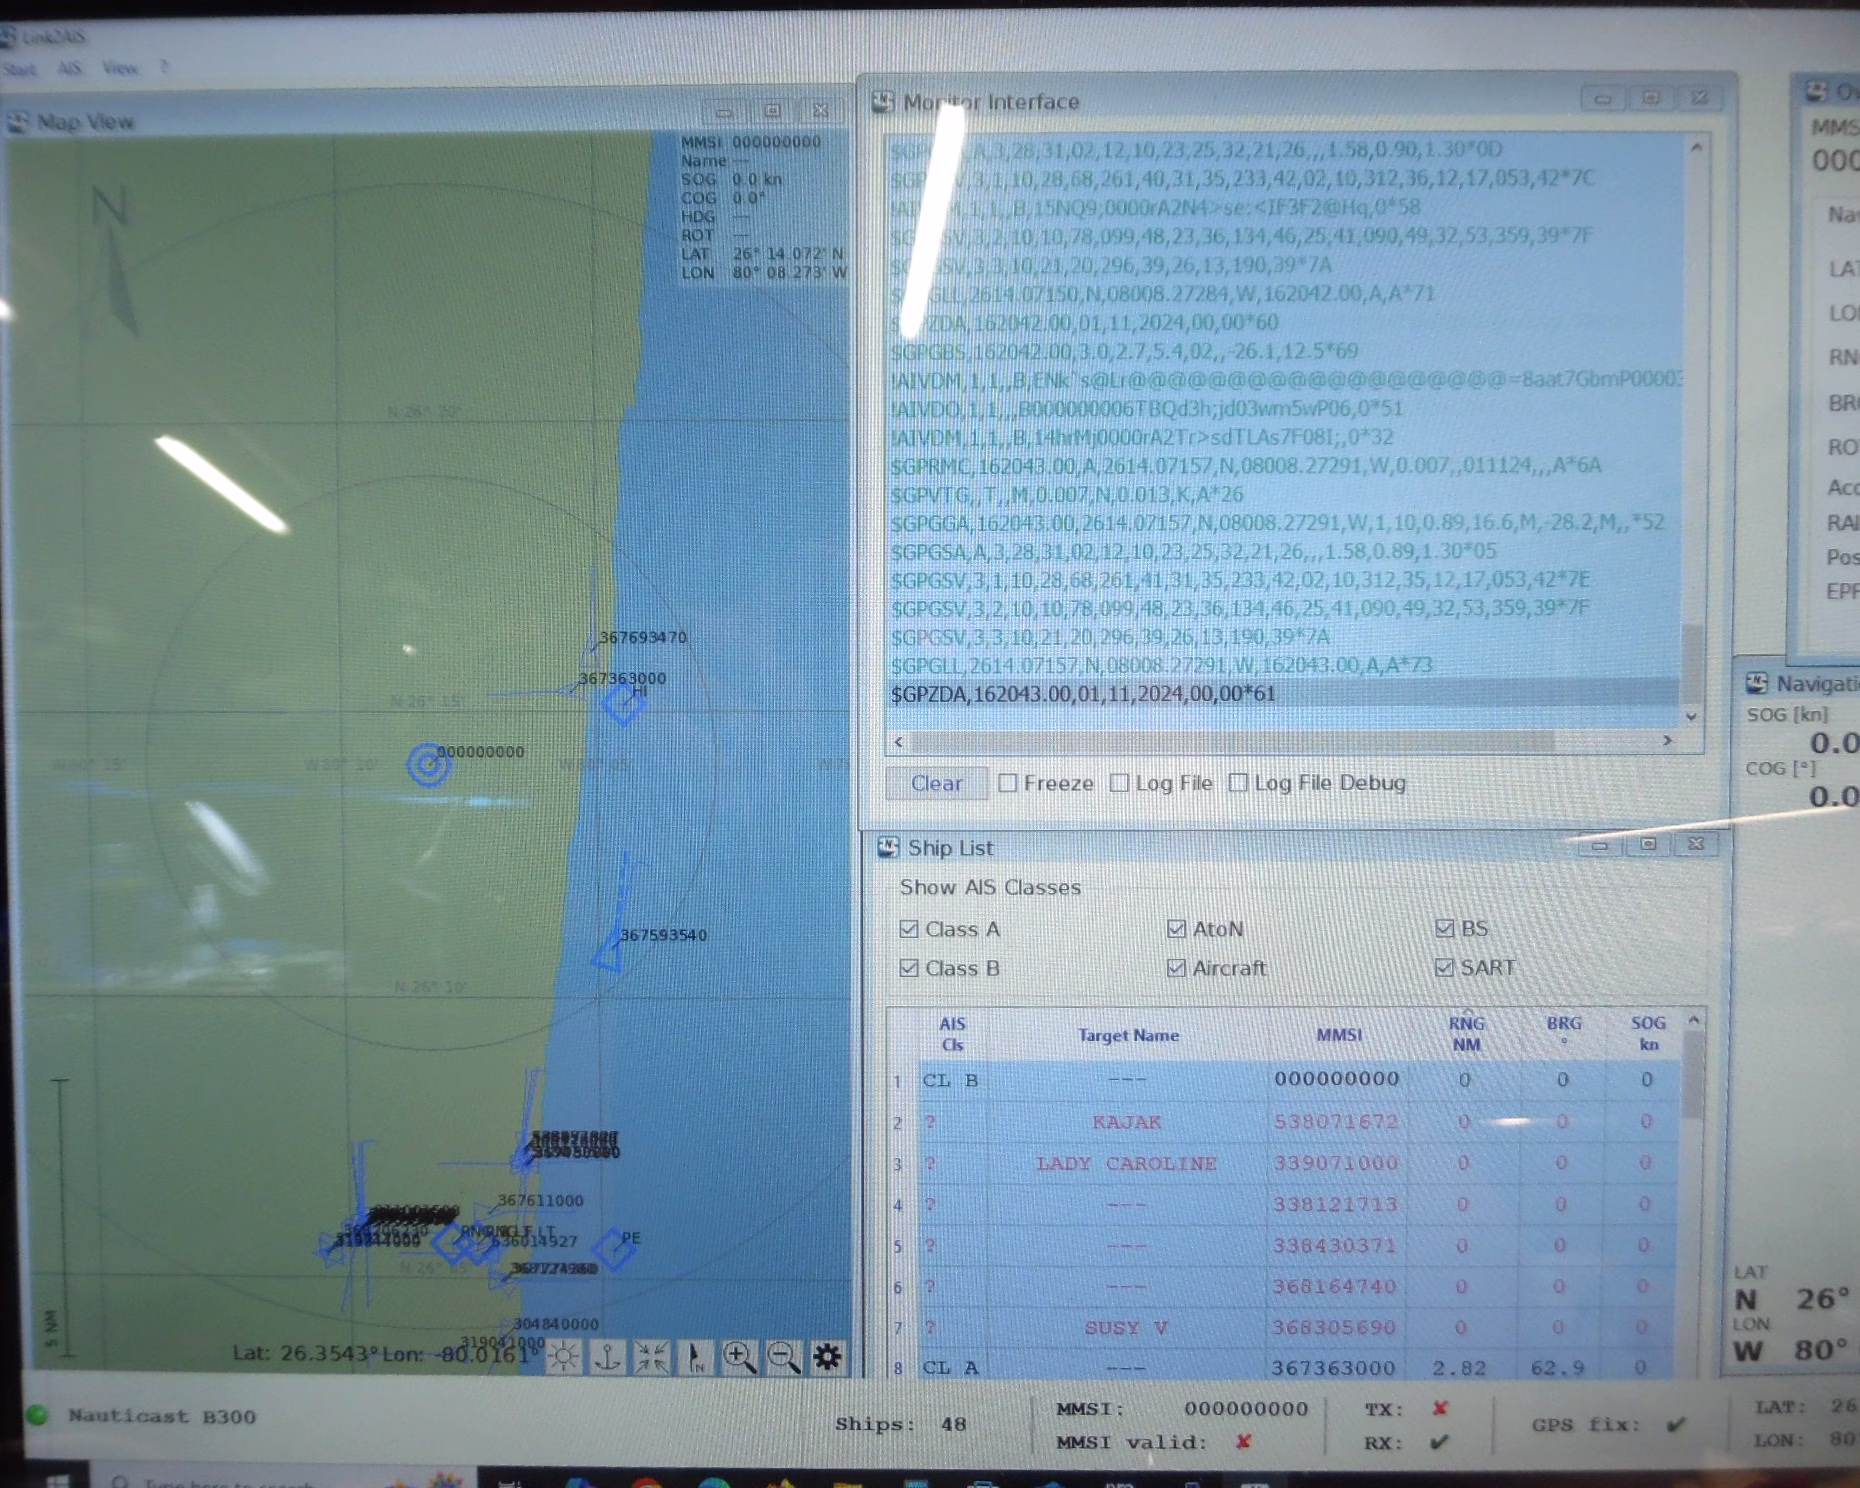Viewport: 1860px width, 1488px height.
Task: Toggle the BS checkbox
Action: pyautogui.click(x=1444, y=928)
